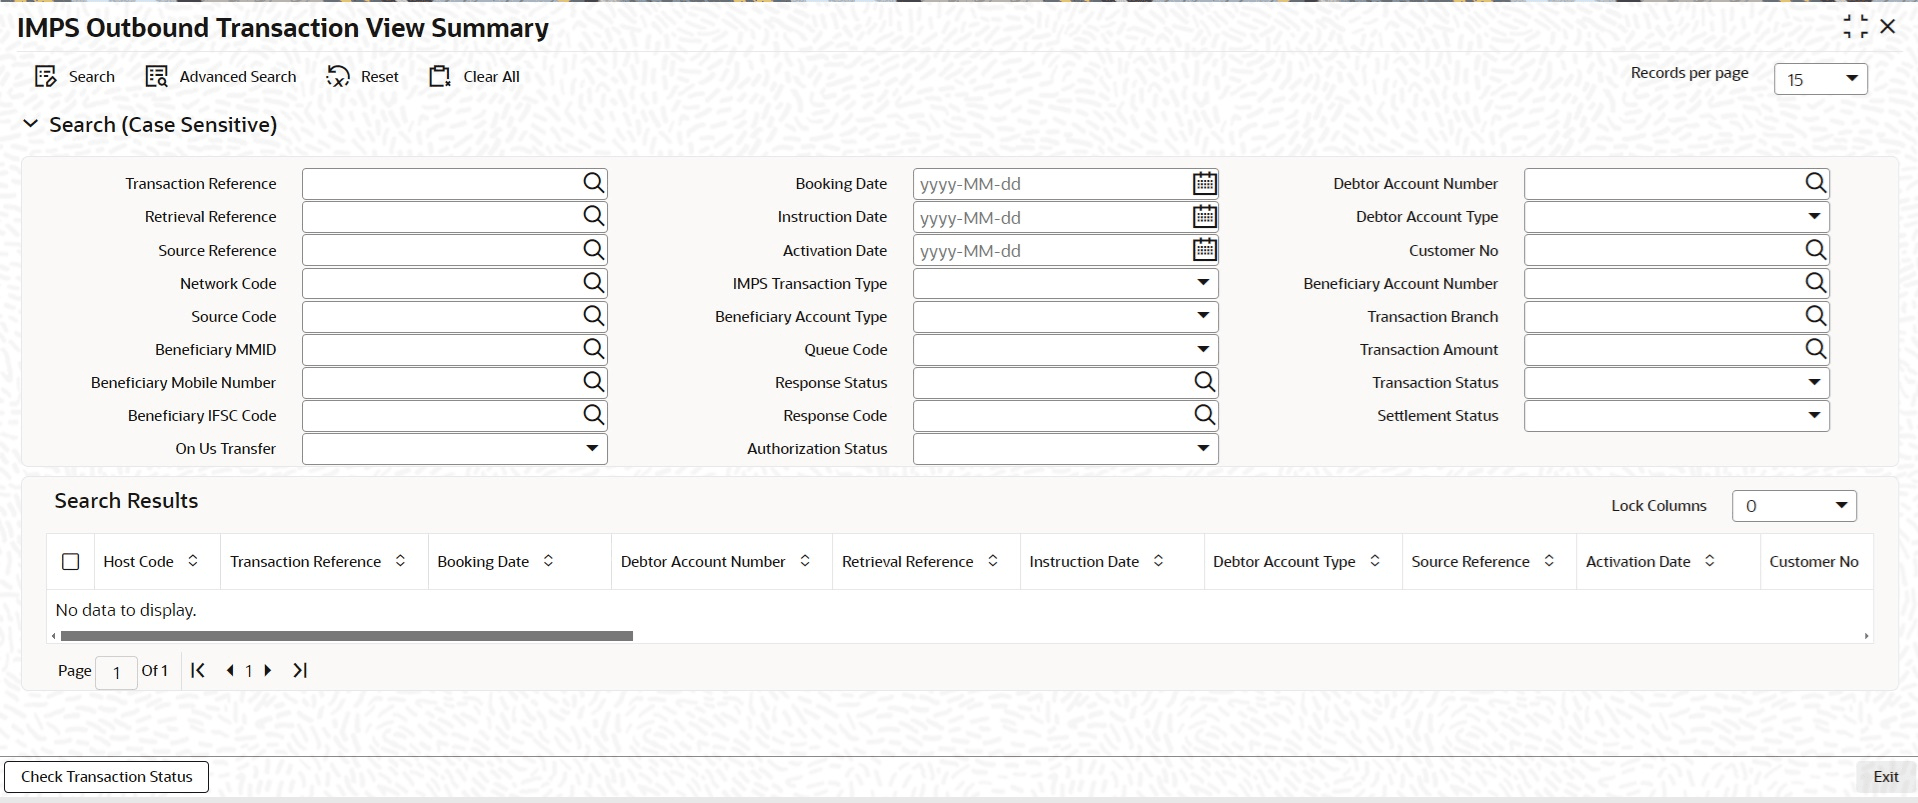Select the Customer No column header

[1814, 561]
